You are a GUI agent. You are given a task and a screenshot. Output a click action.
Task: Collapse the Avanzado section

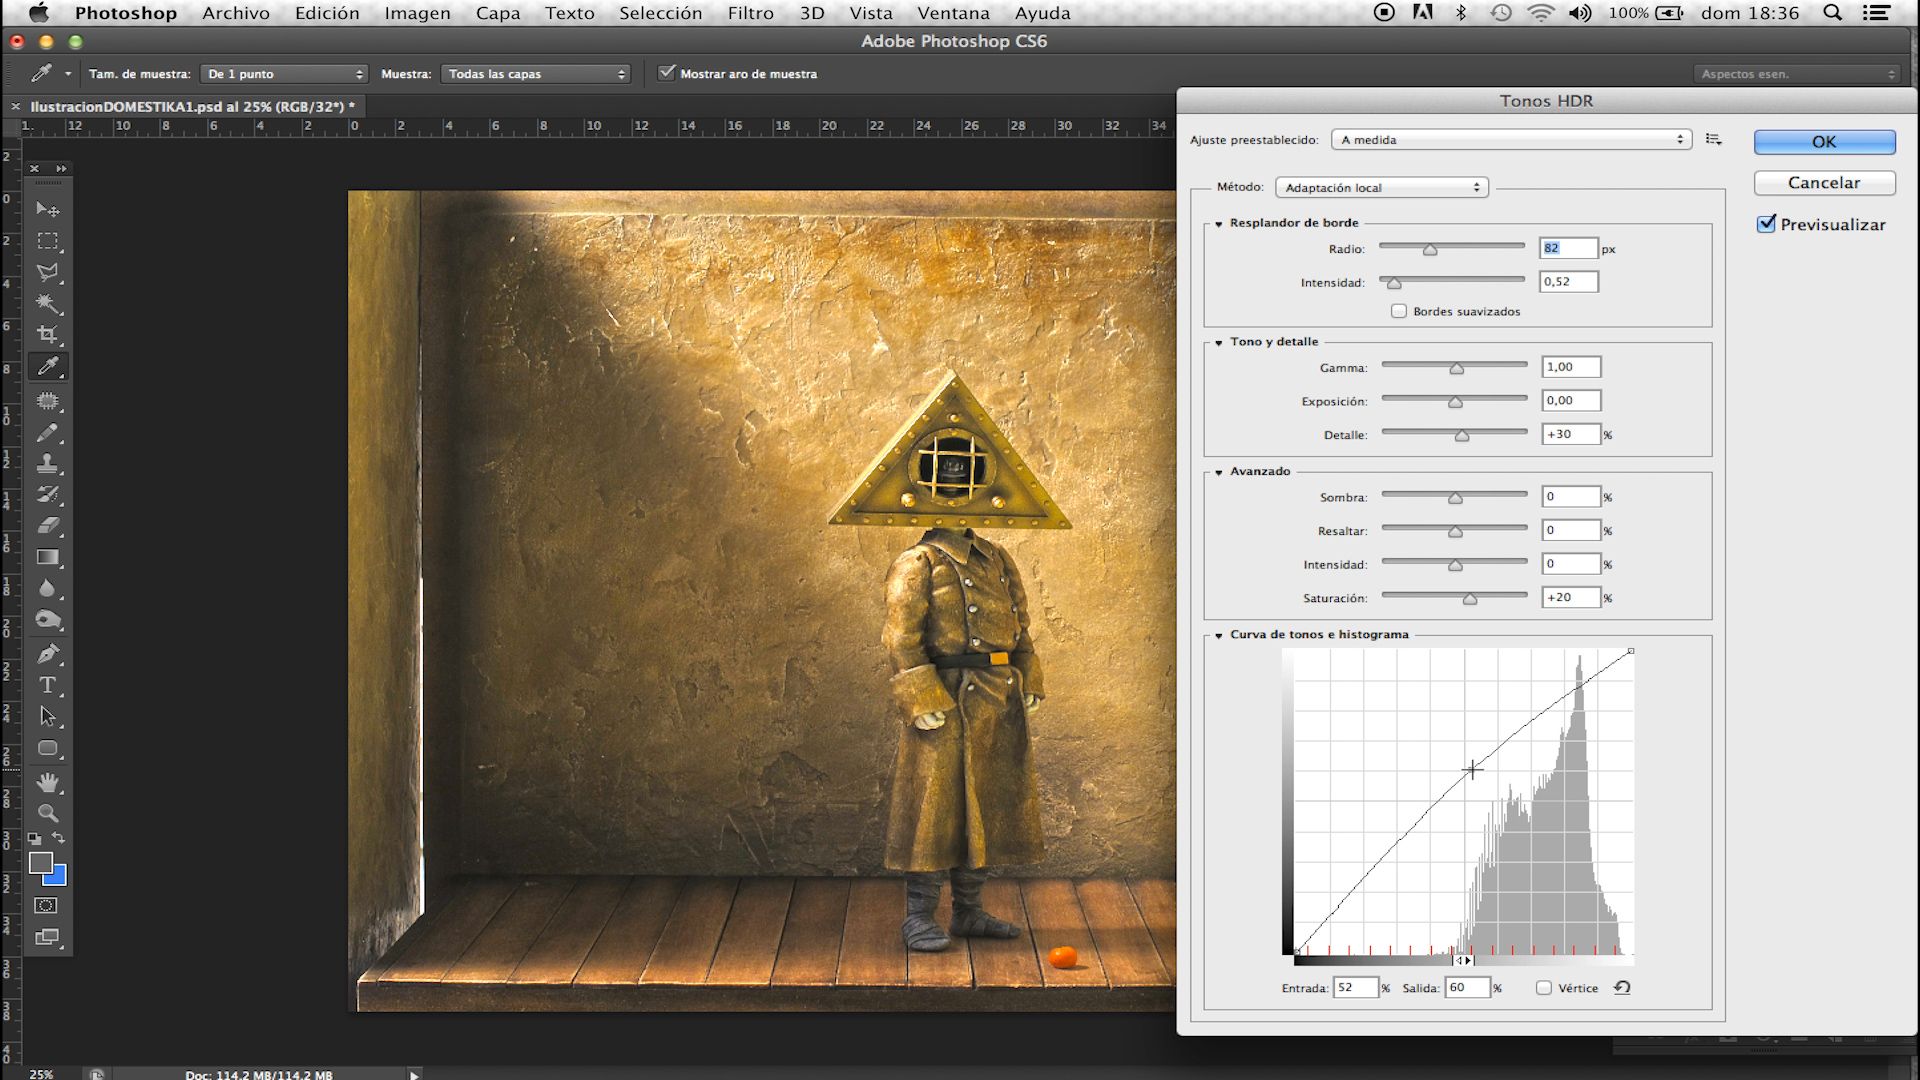point(1219,472)
